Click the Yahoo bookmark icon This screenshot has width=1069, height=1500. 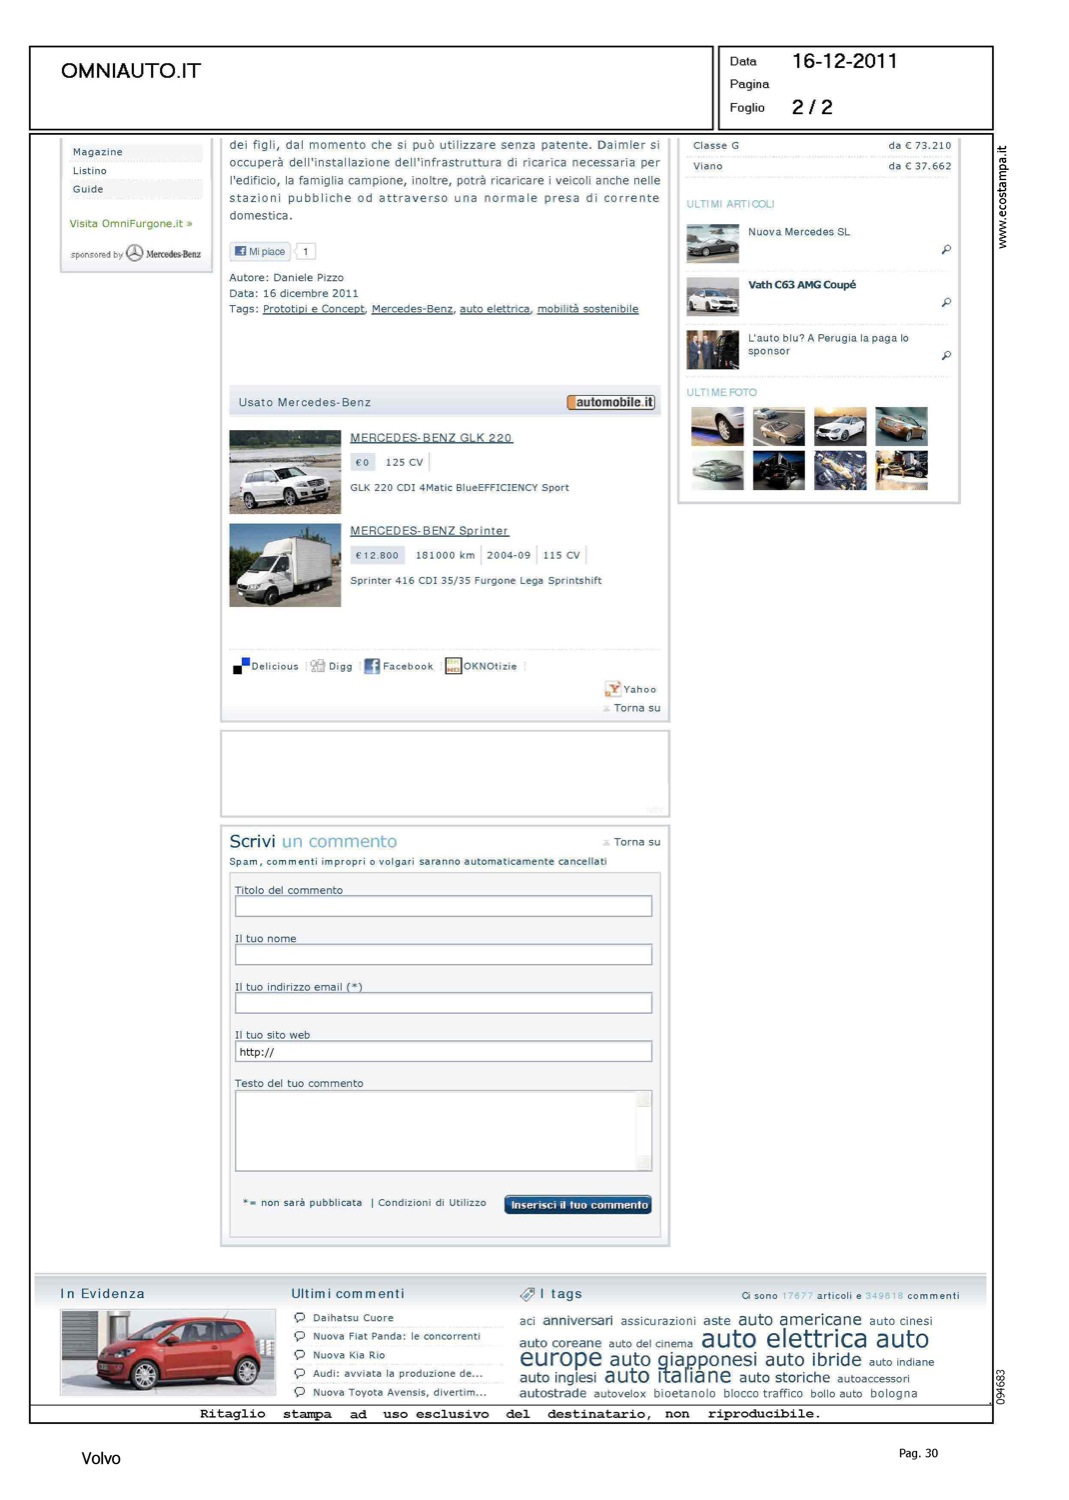[x=612, y=689]
